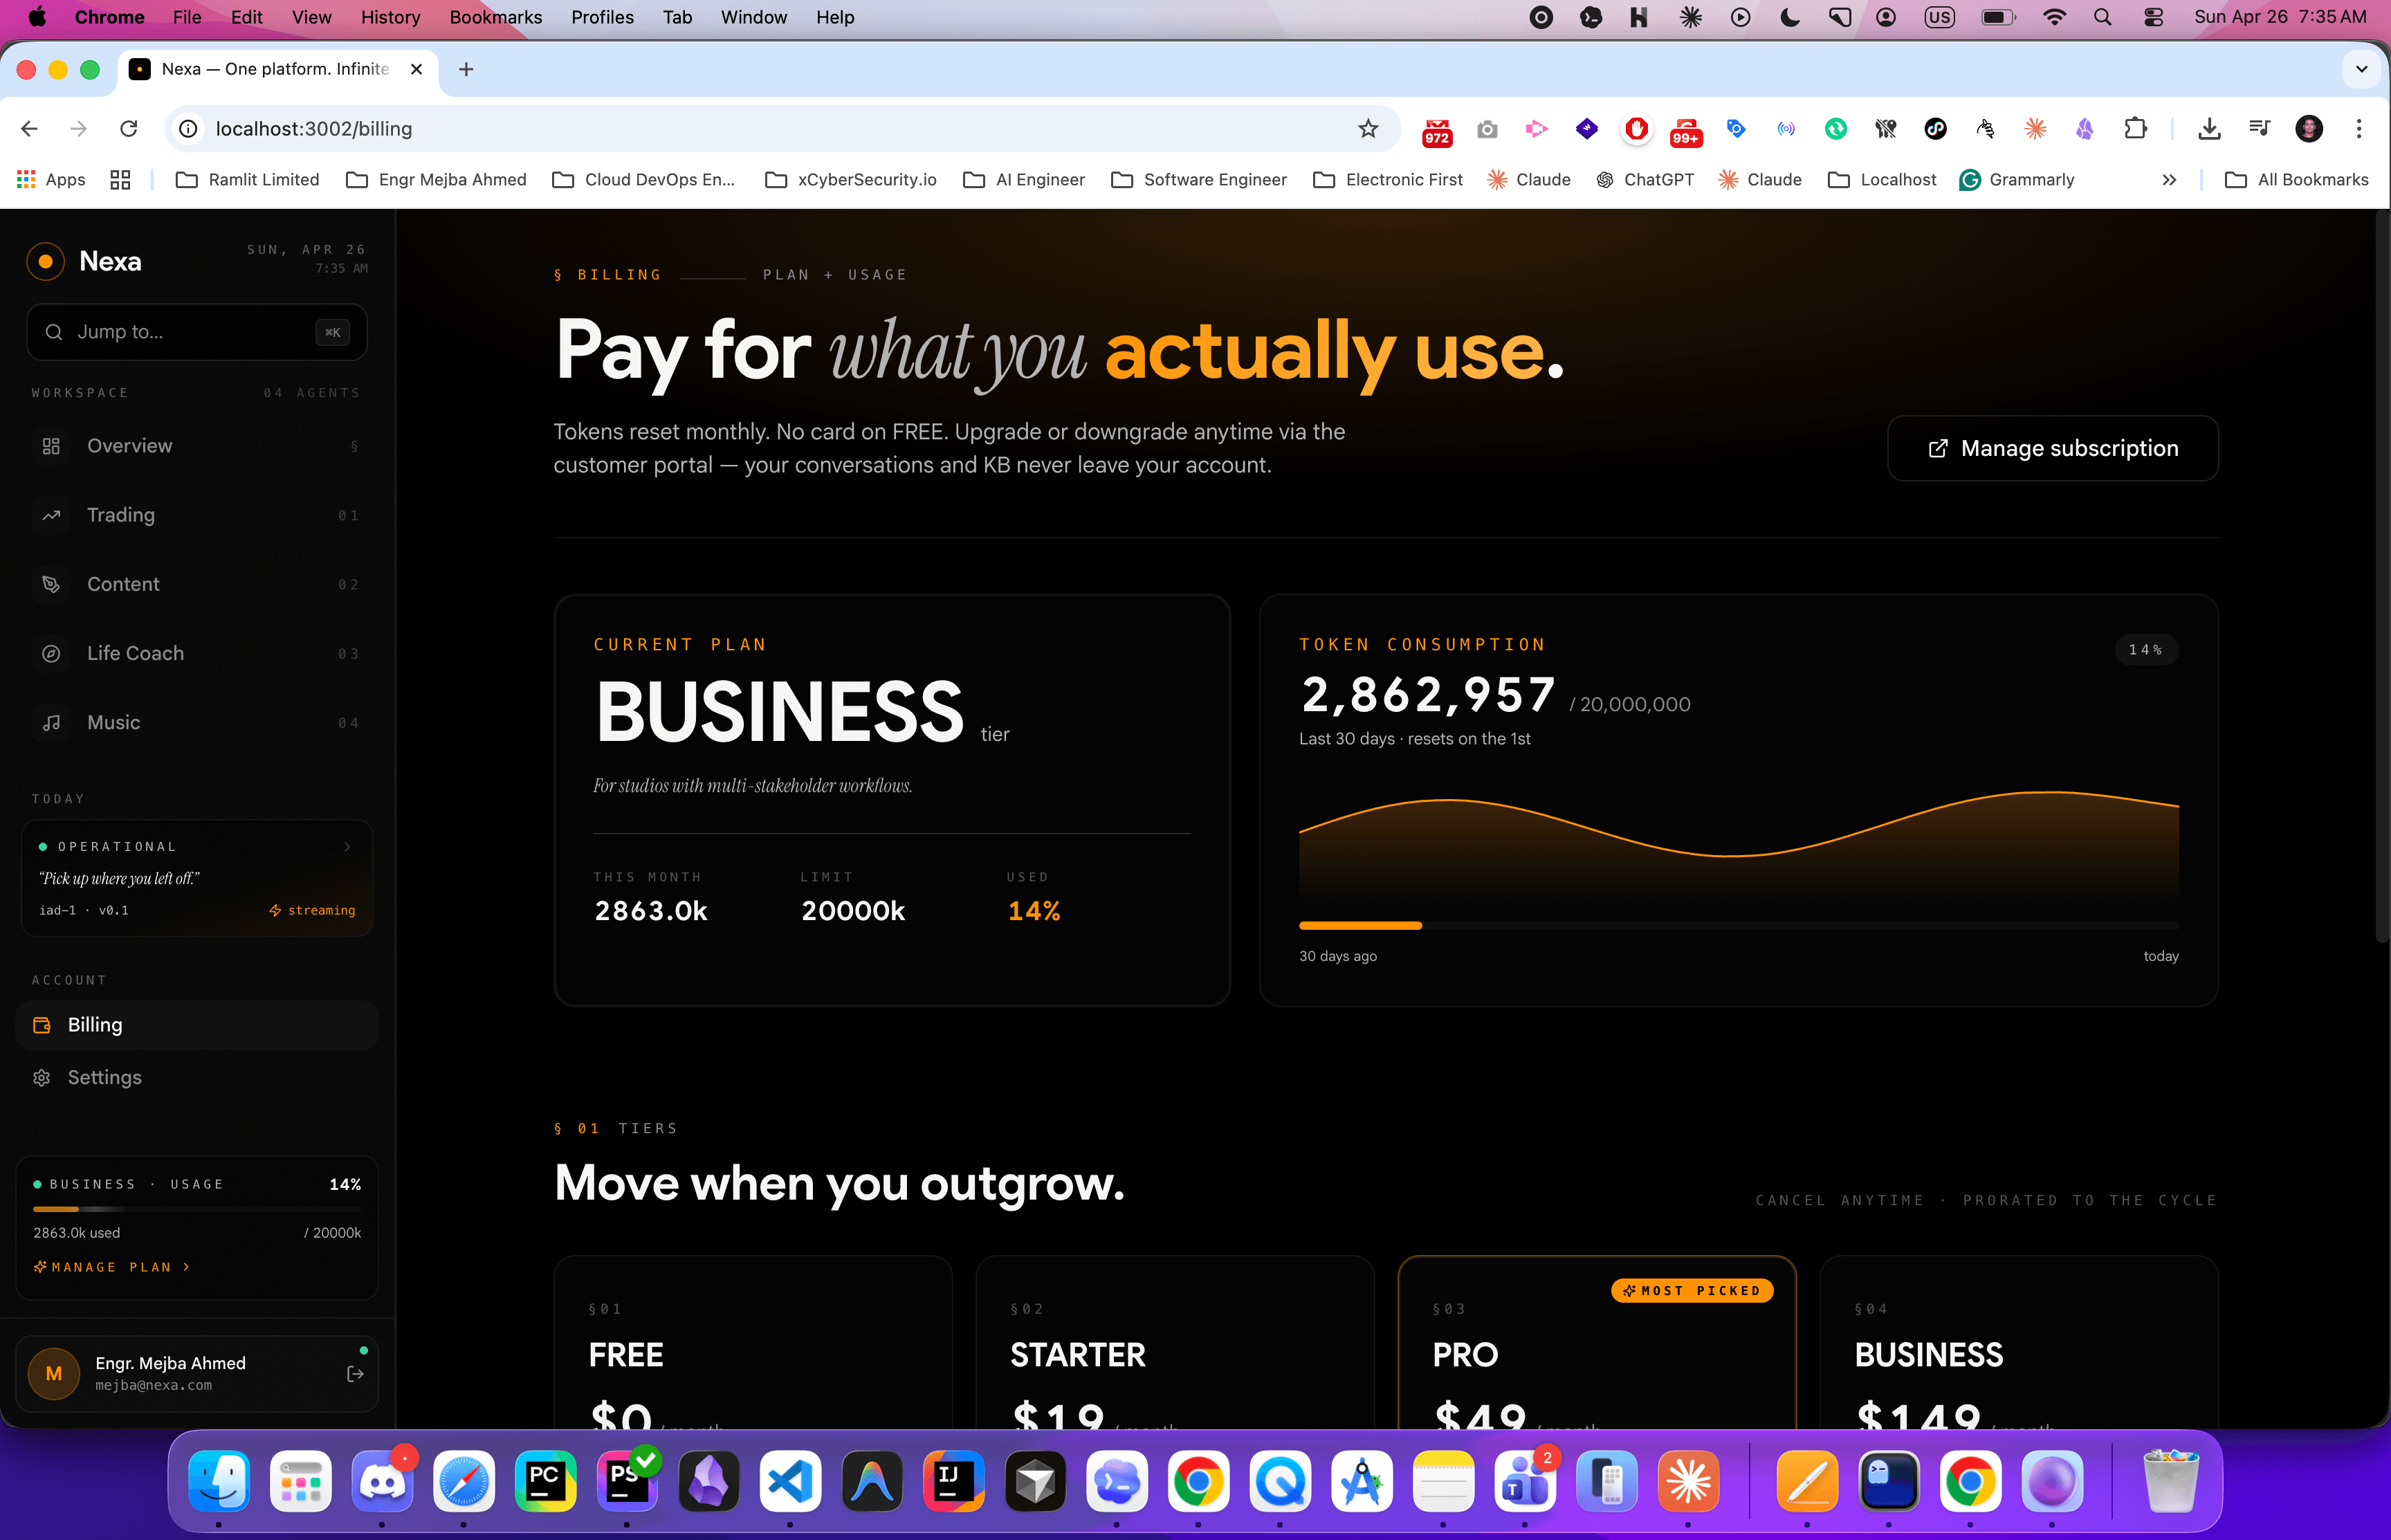Reload the page with the refresh icon
This screenshot has width=2391, height=1540.
[x=128, y=129]
